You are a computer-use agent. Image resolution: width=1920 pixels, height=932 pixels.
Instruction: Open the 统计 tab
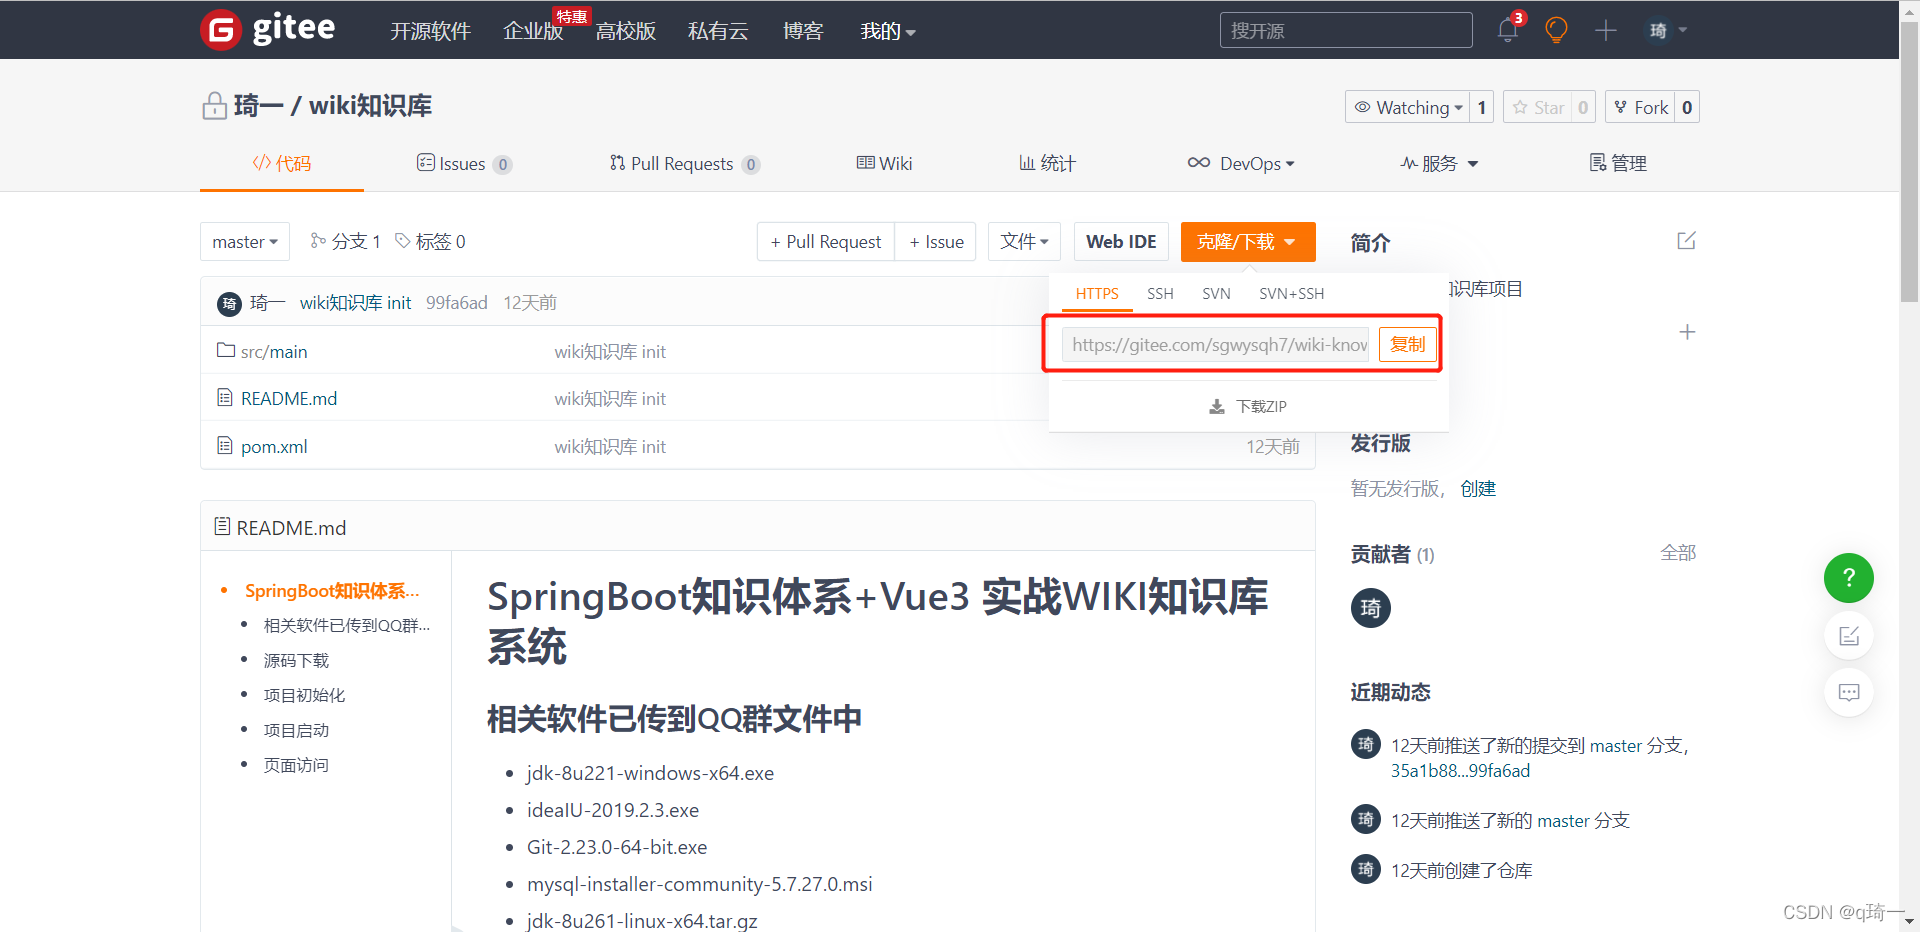click(x=1047, y=163)
